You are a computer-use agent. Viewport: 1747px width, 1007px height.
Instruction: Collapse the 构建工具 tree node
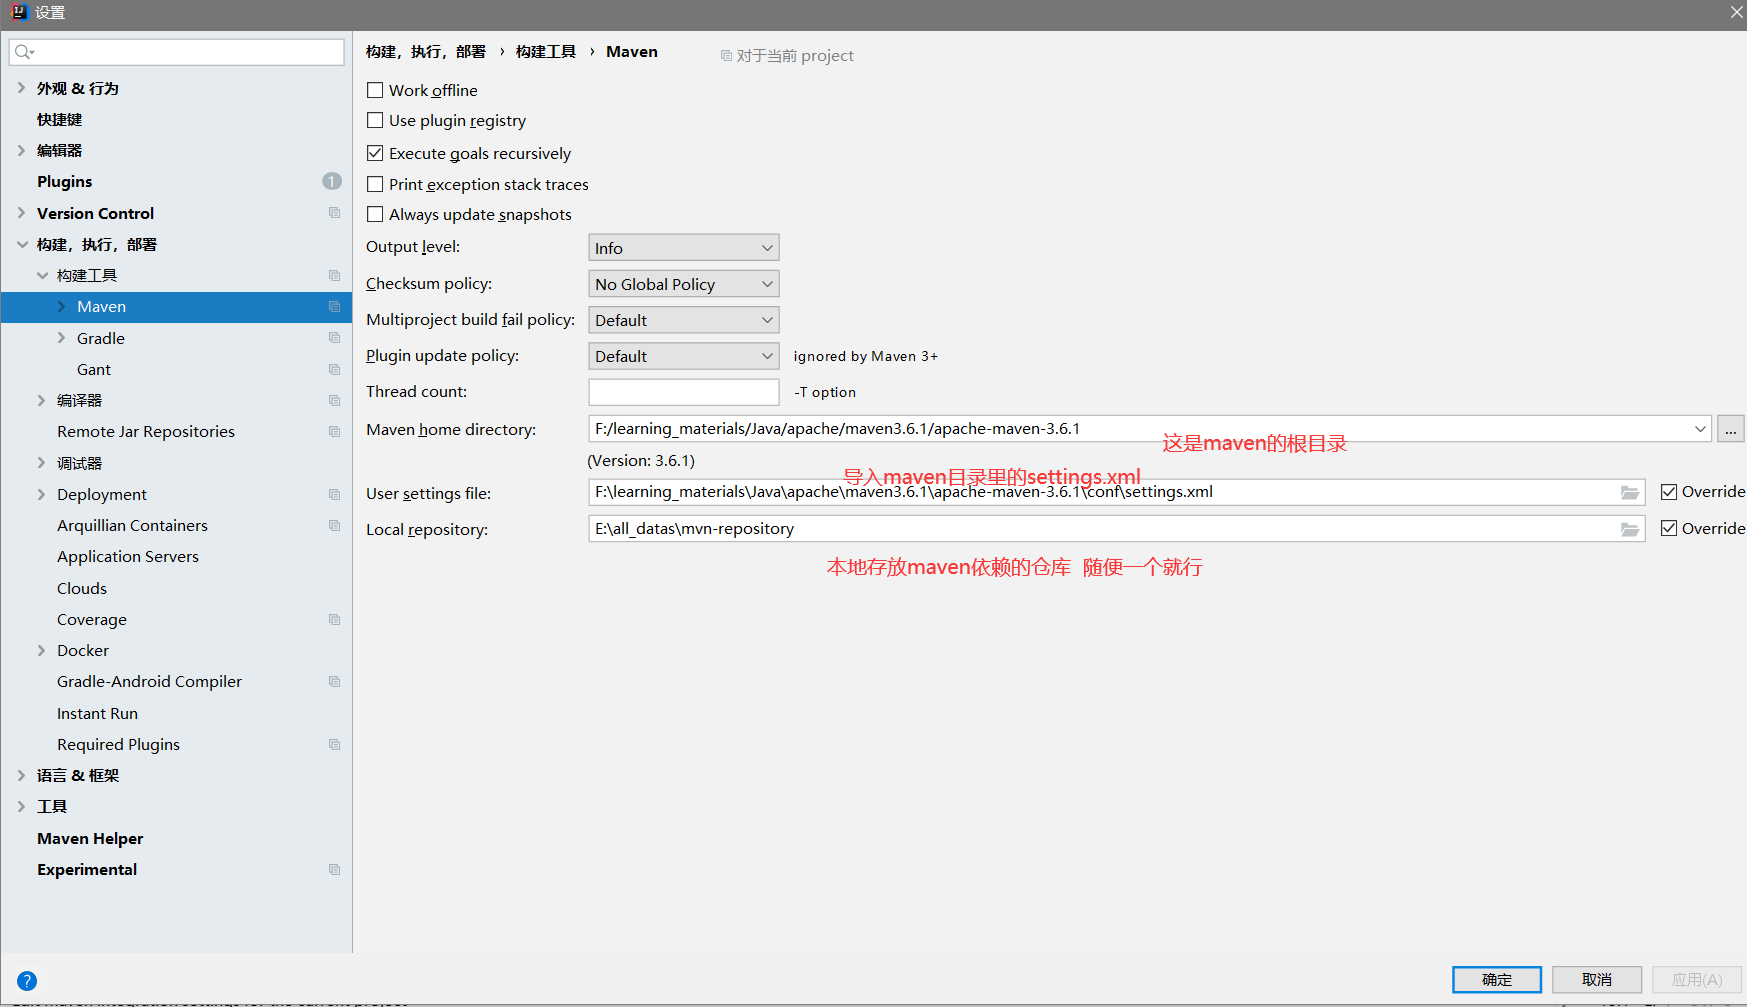(x=42, y=276)
